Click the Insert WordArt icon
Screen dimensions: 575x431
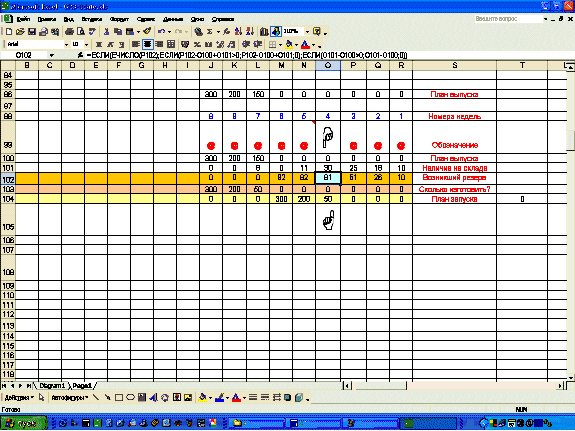(x=154, y=397)
